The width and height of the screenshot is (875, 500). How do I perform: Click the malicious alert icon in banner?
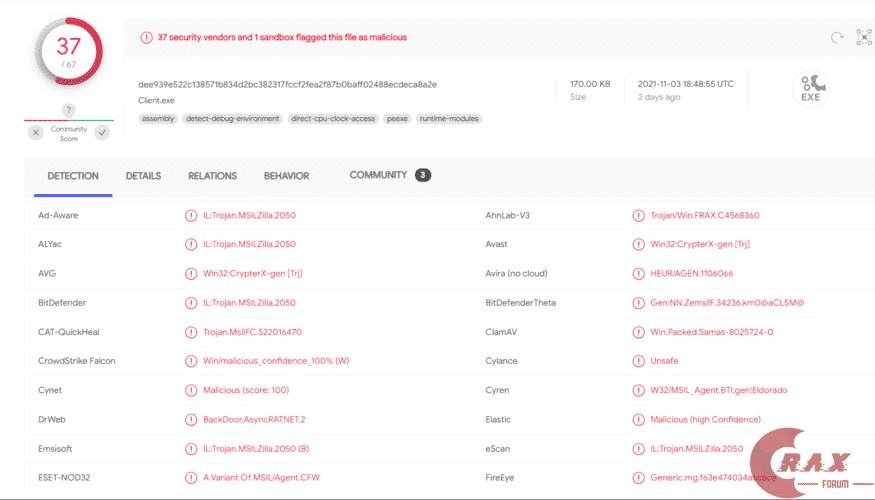146,38
